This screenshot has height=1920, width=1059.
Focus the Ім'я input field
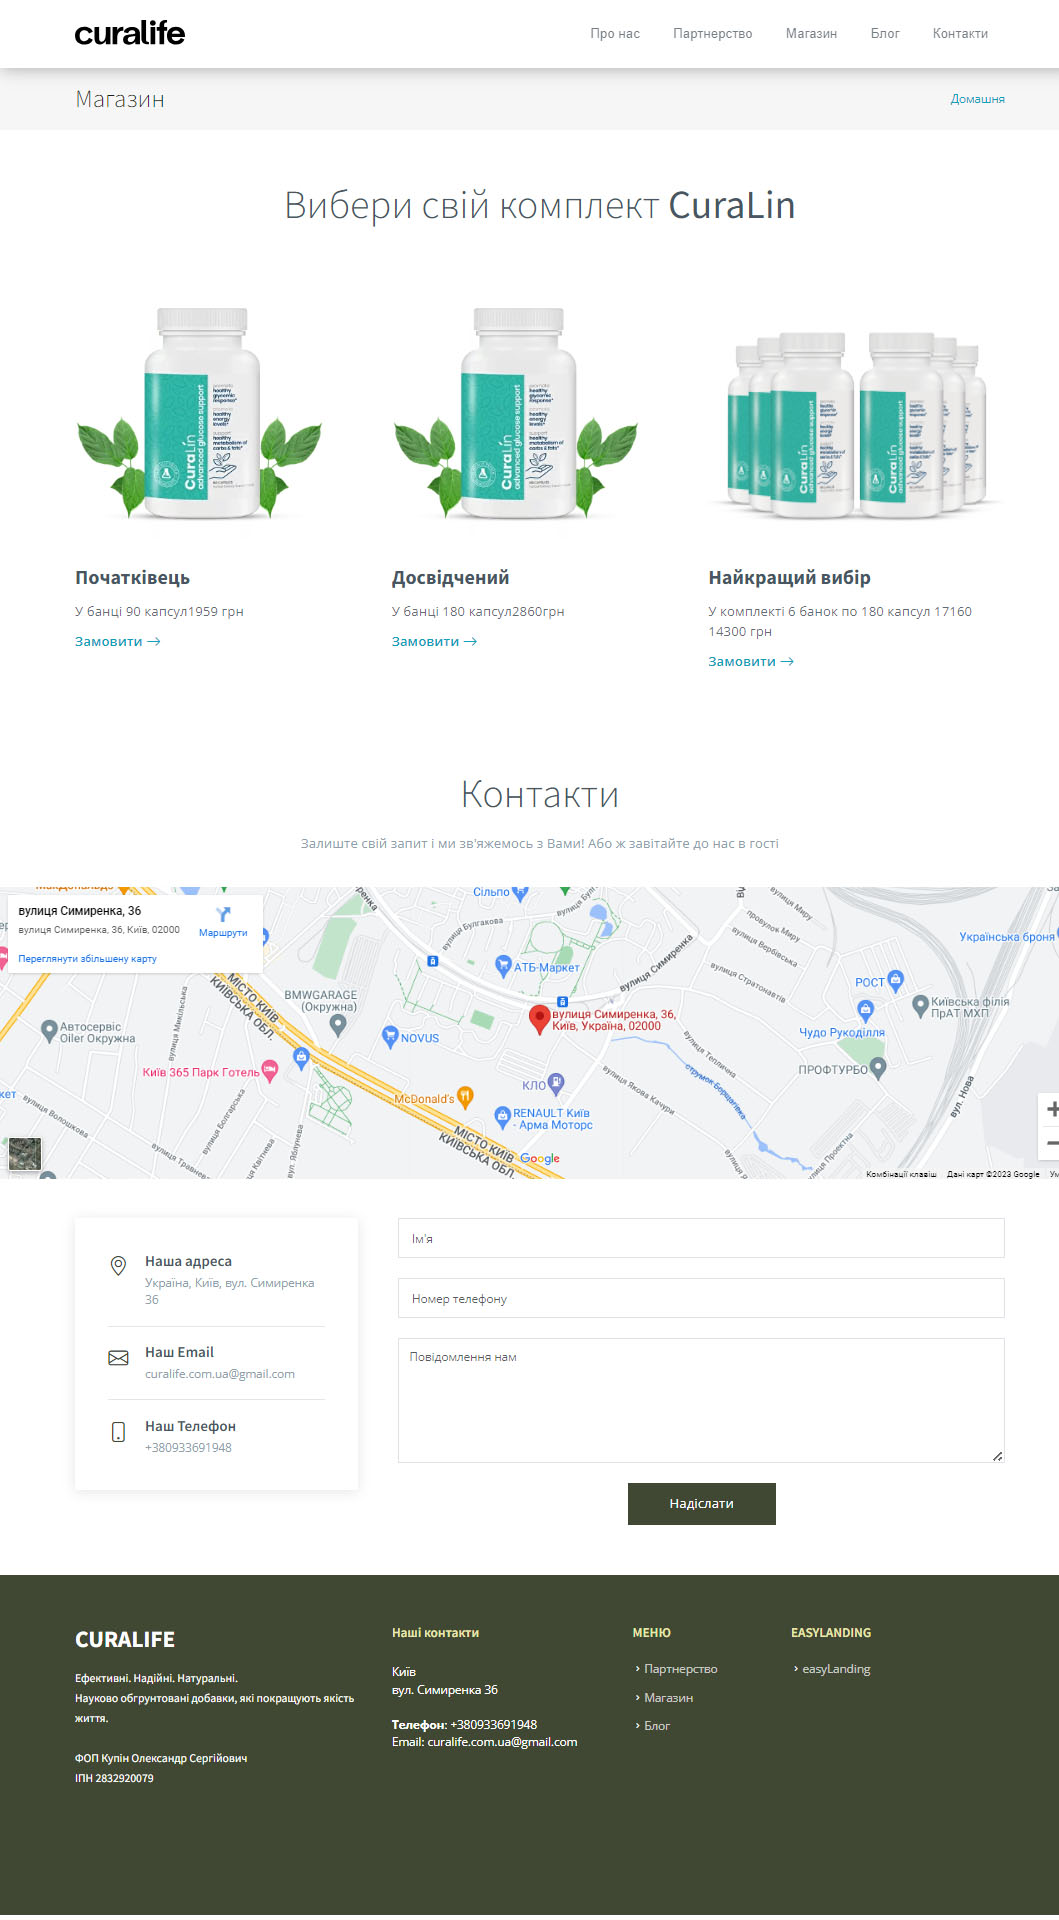point(701,1238)
